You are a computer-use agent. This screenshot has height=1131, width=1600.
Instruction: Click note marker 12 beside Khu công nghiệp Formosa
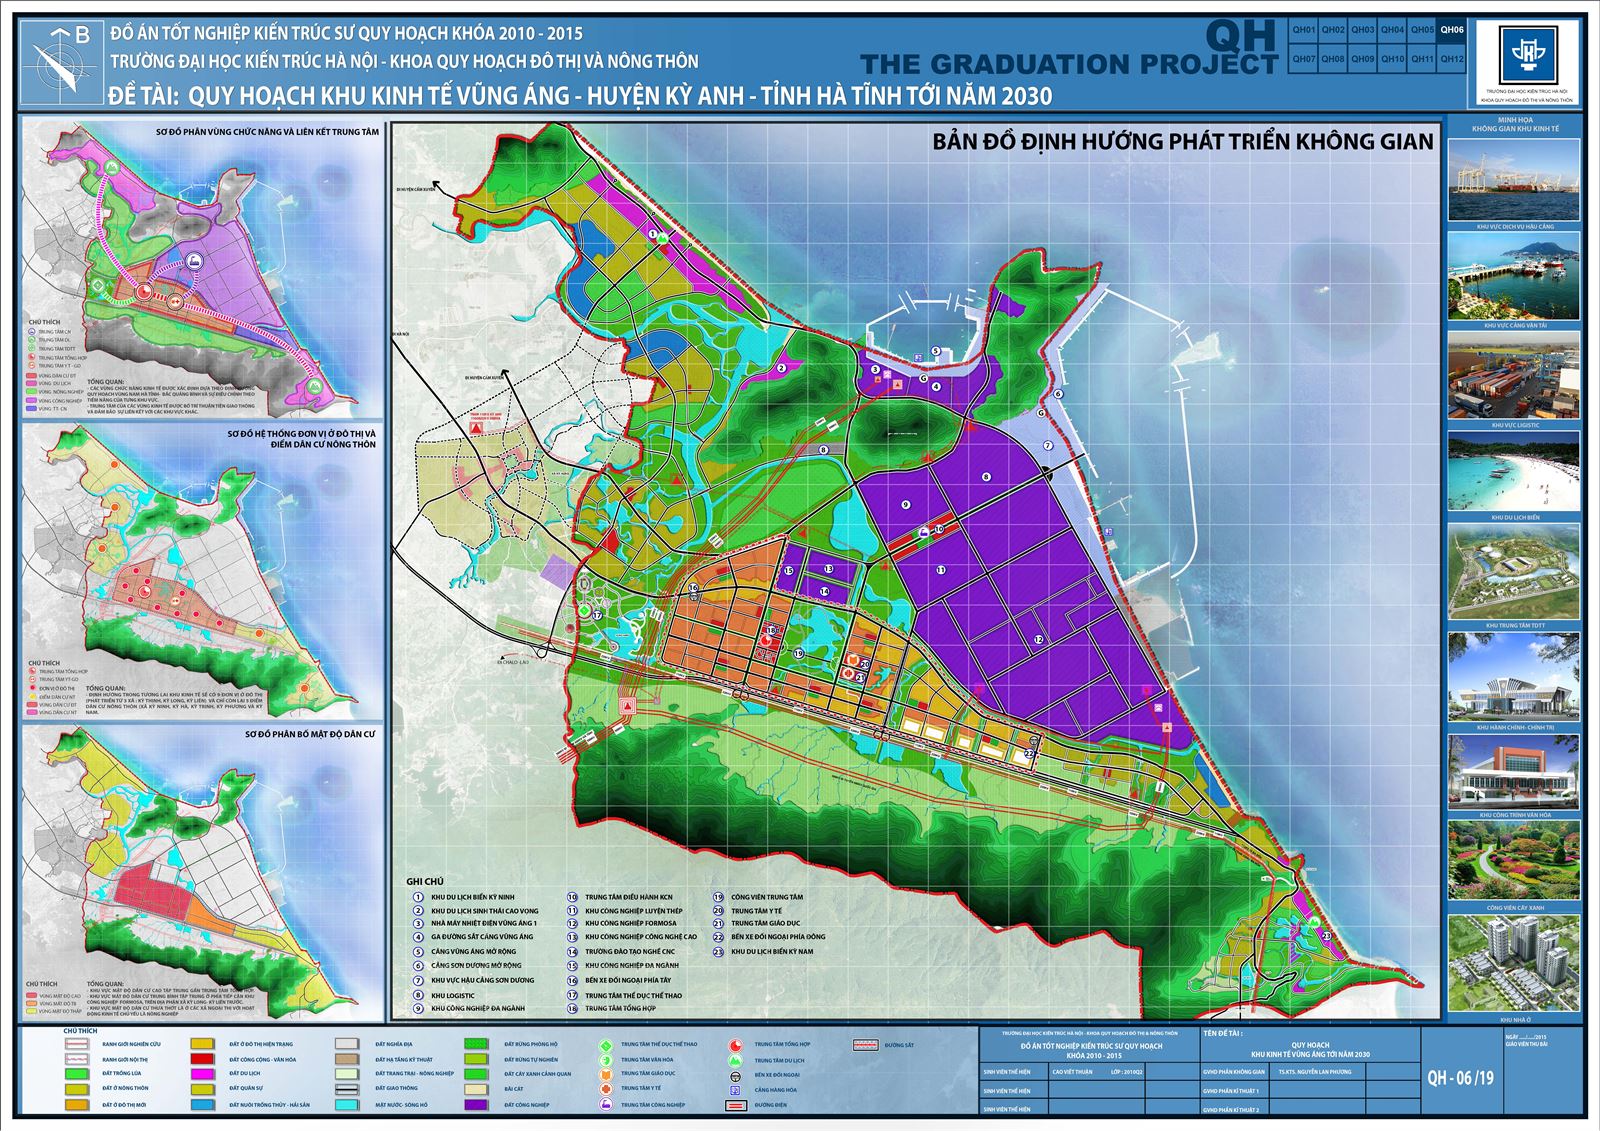point(572,923)
